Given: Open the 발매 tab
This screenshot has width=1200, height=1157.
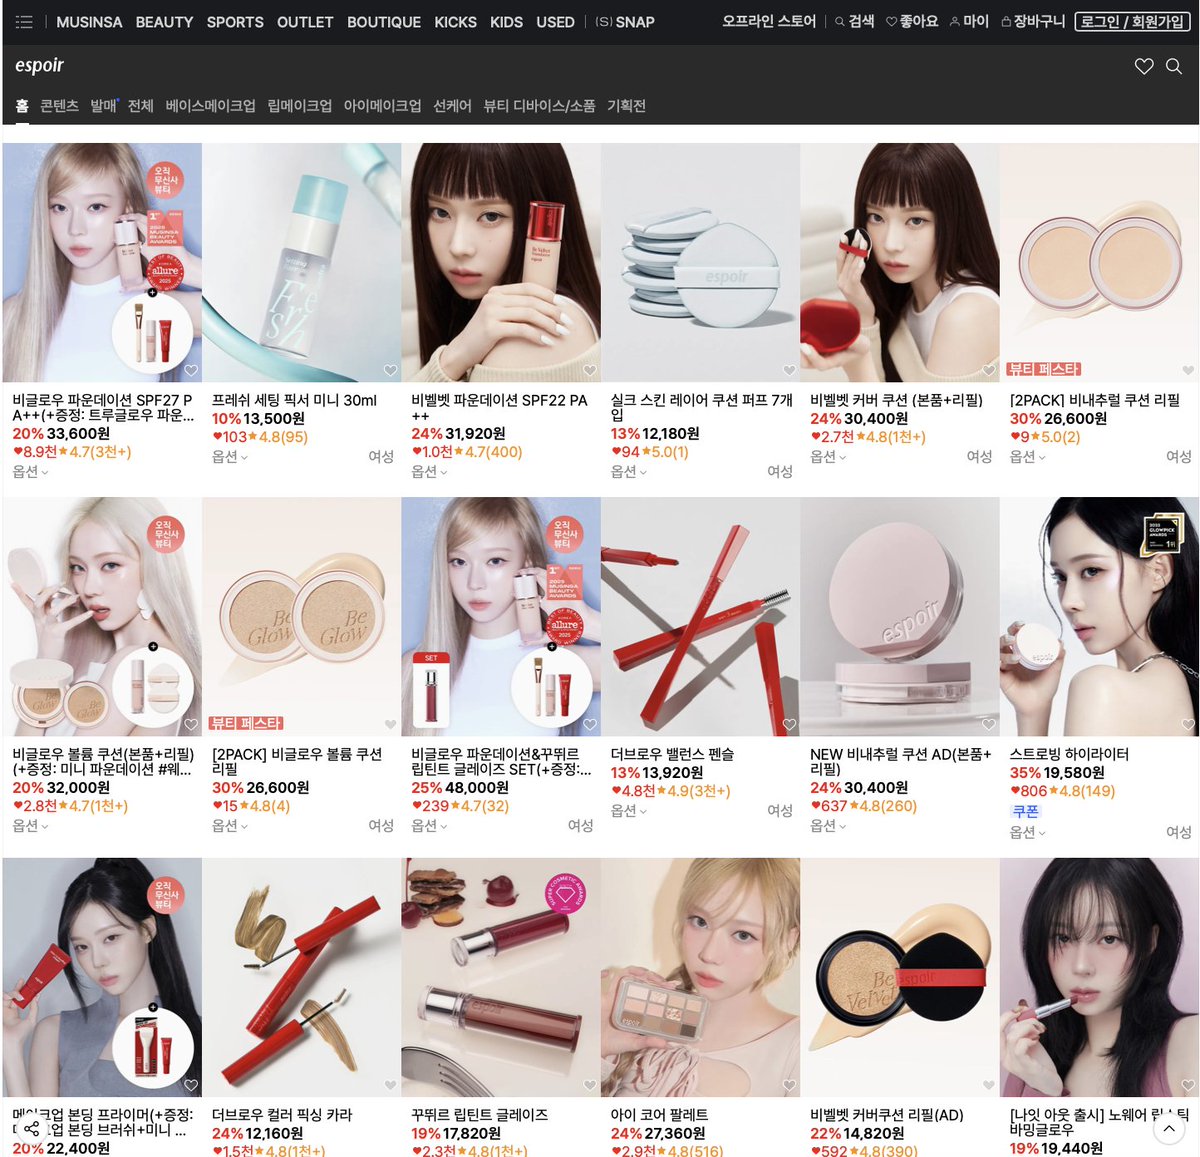Looking at the screenshot, I should [103, 106].
